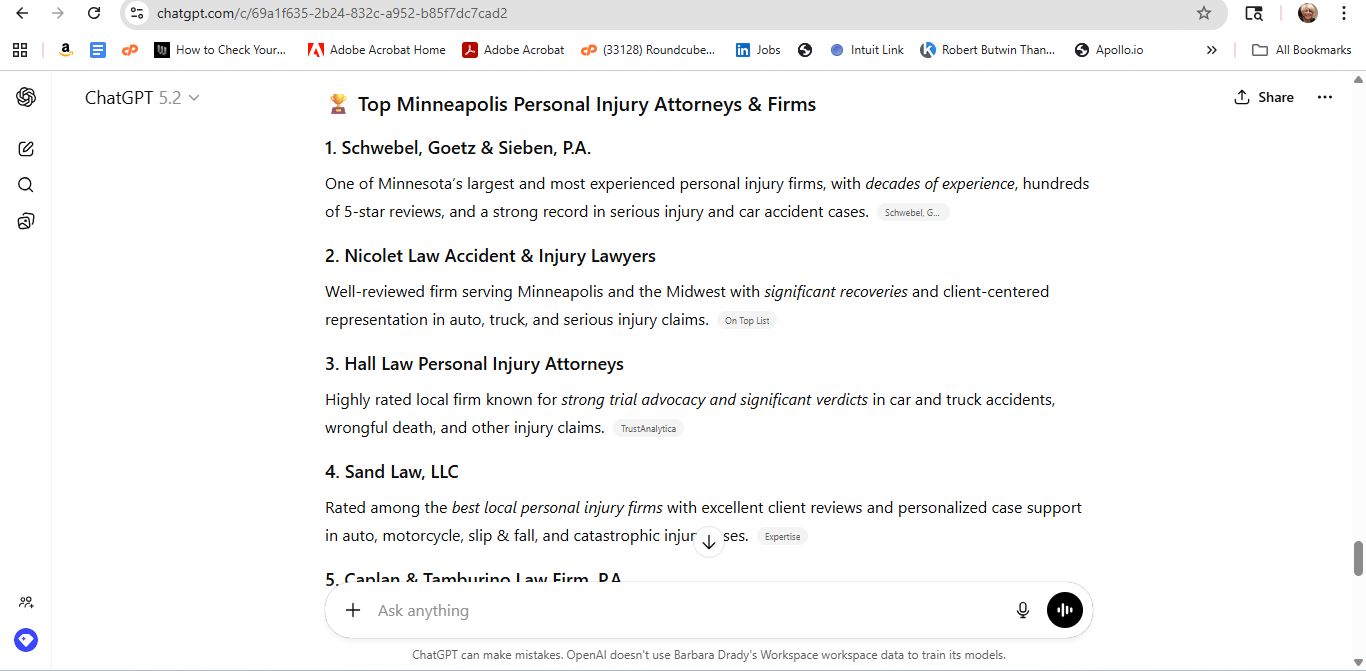Jump to bottom with the down arrow button

click(709, 542)
